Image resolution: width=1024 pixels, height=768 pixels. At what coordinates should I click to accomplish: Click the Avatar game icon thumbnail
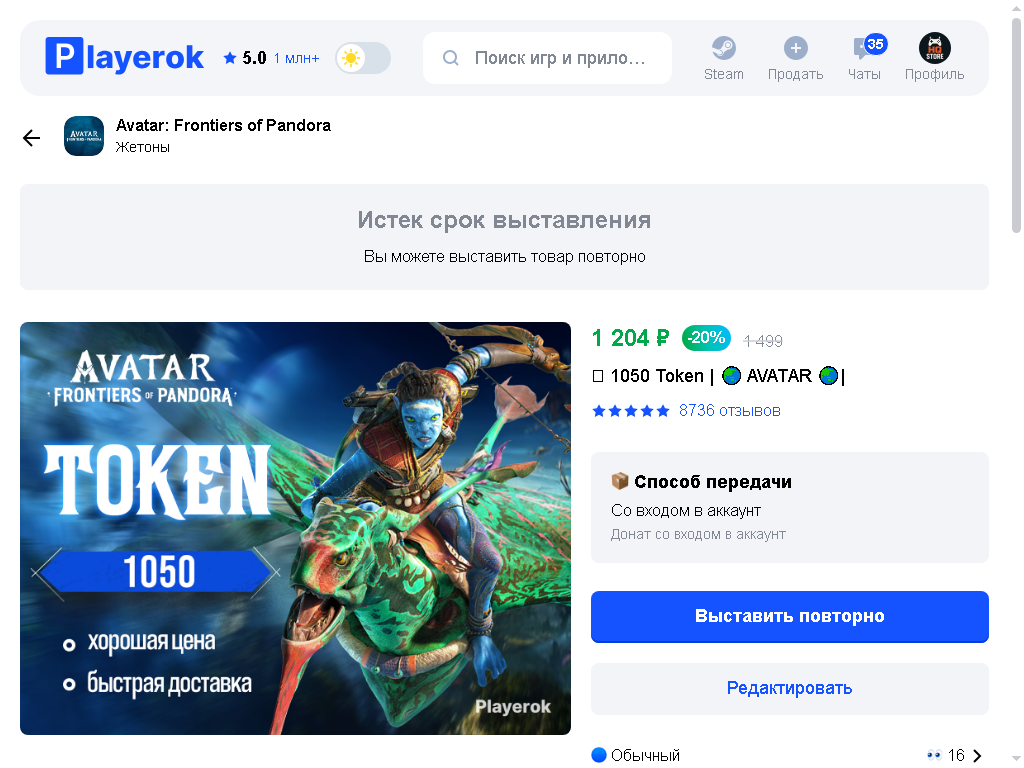(x=84, y=136)
